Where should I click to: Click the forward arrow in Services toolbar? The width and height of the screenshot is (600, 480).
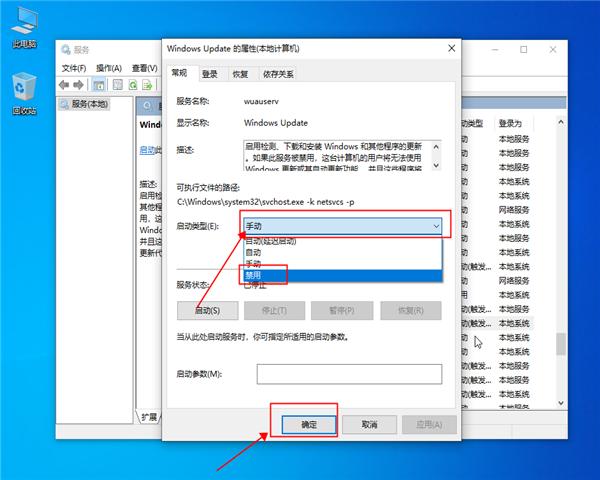pos(78,85)
